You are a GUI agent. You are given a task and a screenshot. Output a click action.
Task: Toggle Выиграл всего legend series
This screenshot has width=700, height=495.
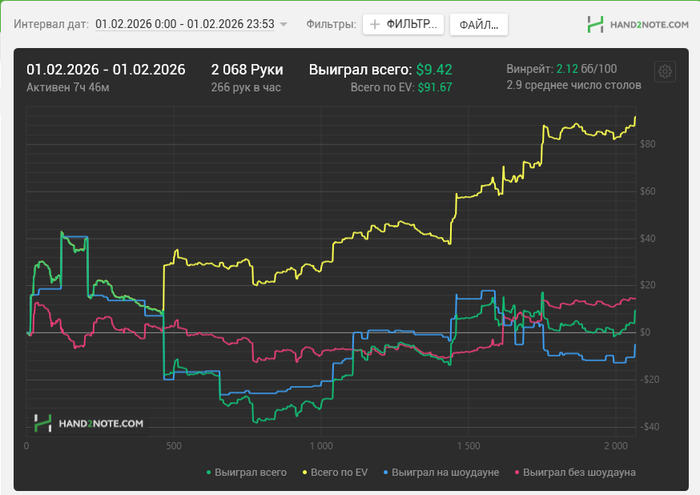[x=246, y=472]
